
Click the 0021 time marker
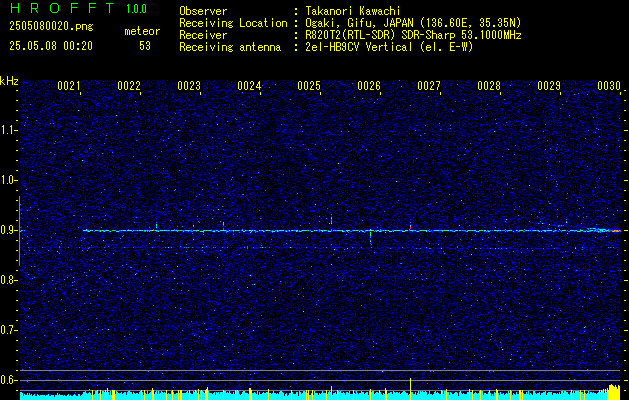(x=69, y=86)
